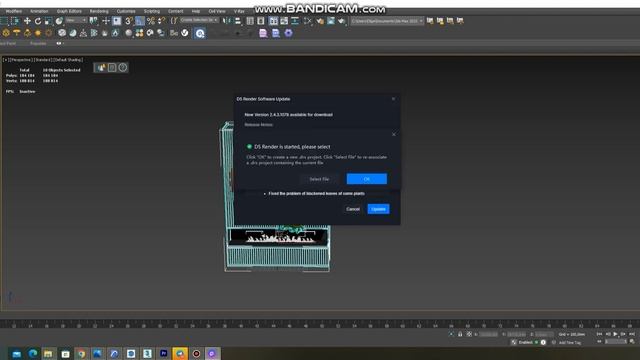Click the Add Time Tag field
Screen dimensions: 640x360
[569, 342]
